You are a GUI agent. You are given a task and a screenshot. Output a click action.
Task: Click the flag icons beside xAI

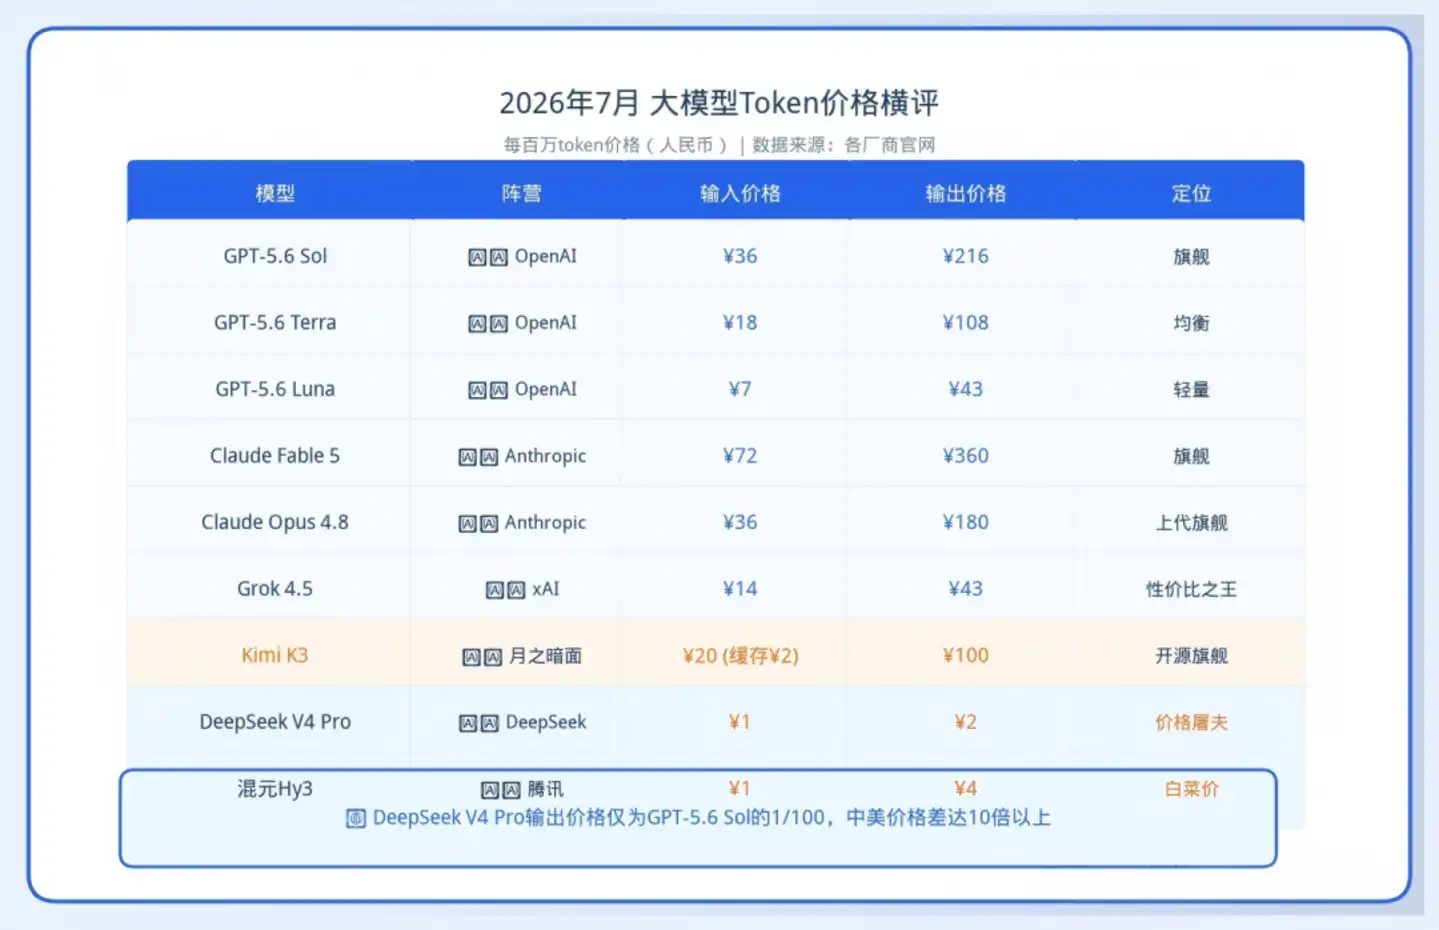506,590
